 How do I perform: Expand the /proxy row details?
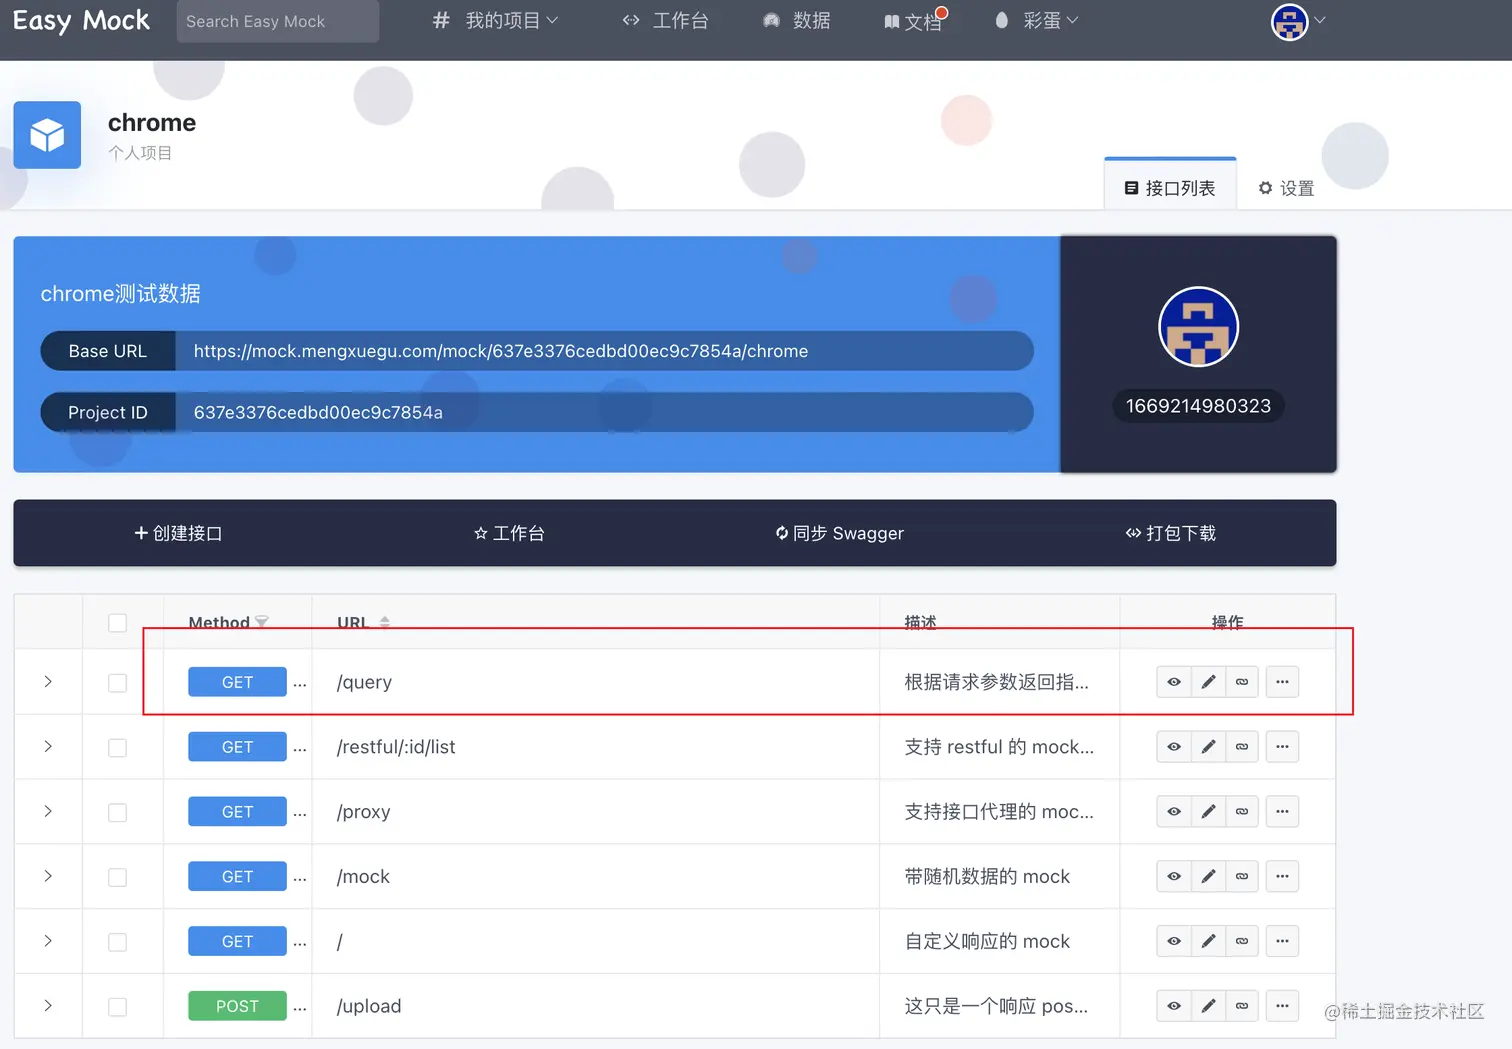click(48, 812)
